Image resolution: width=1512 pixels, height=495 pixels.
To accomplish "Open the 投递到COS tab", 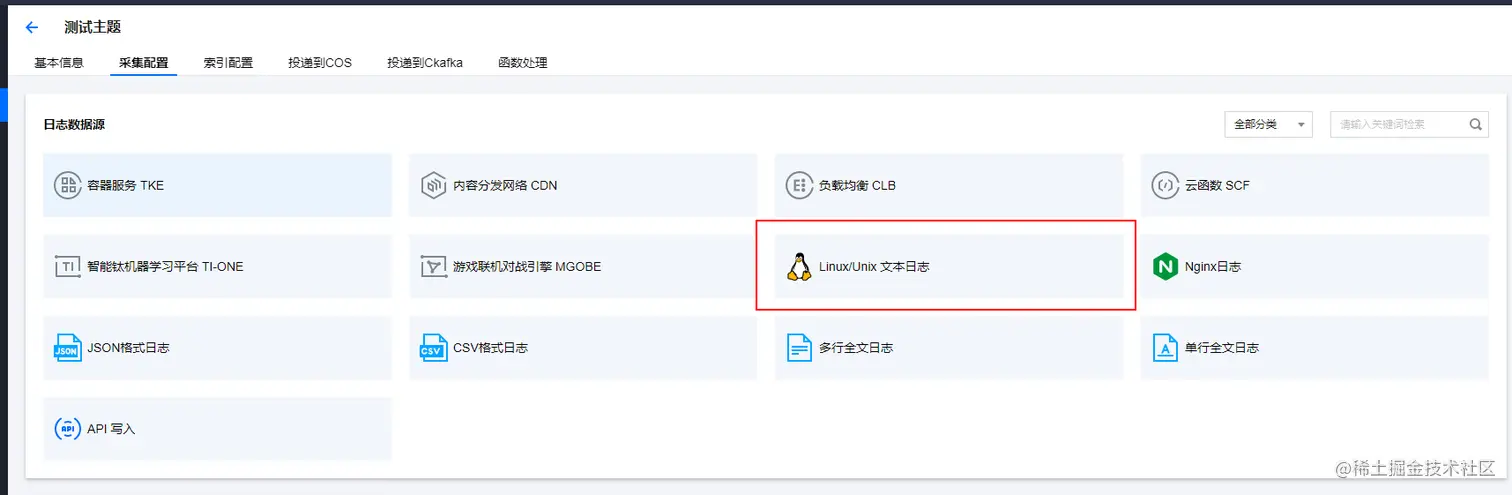I will [320, 63].
